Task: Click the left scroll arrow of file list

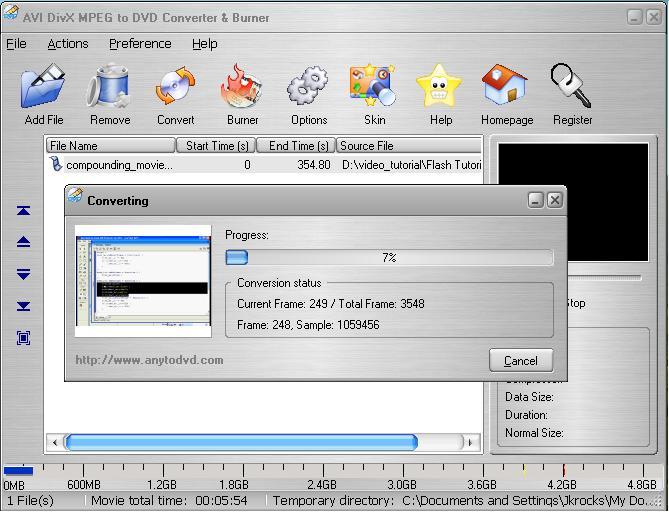Action: coord(55,442)
